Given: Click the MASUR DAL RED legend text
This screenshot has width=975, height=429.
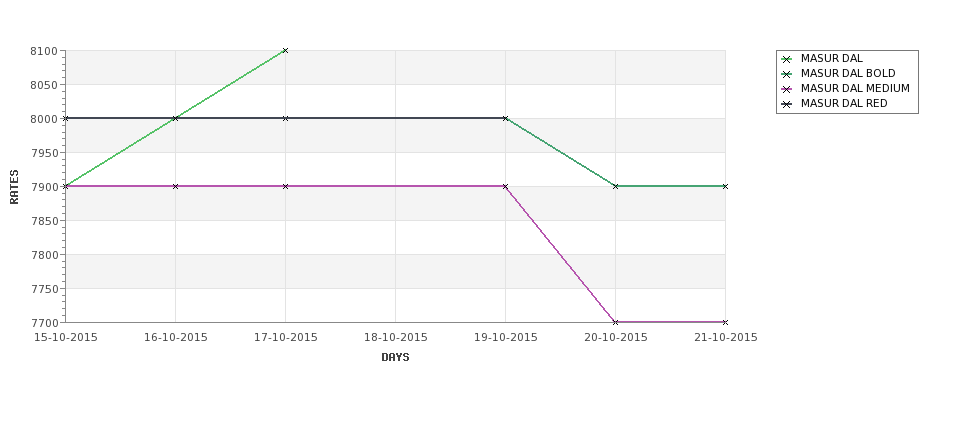Looking at the screenshot, I should (x=844, y=103).
